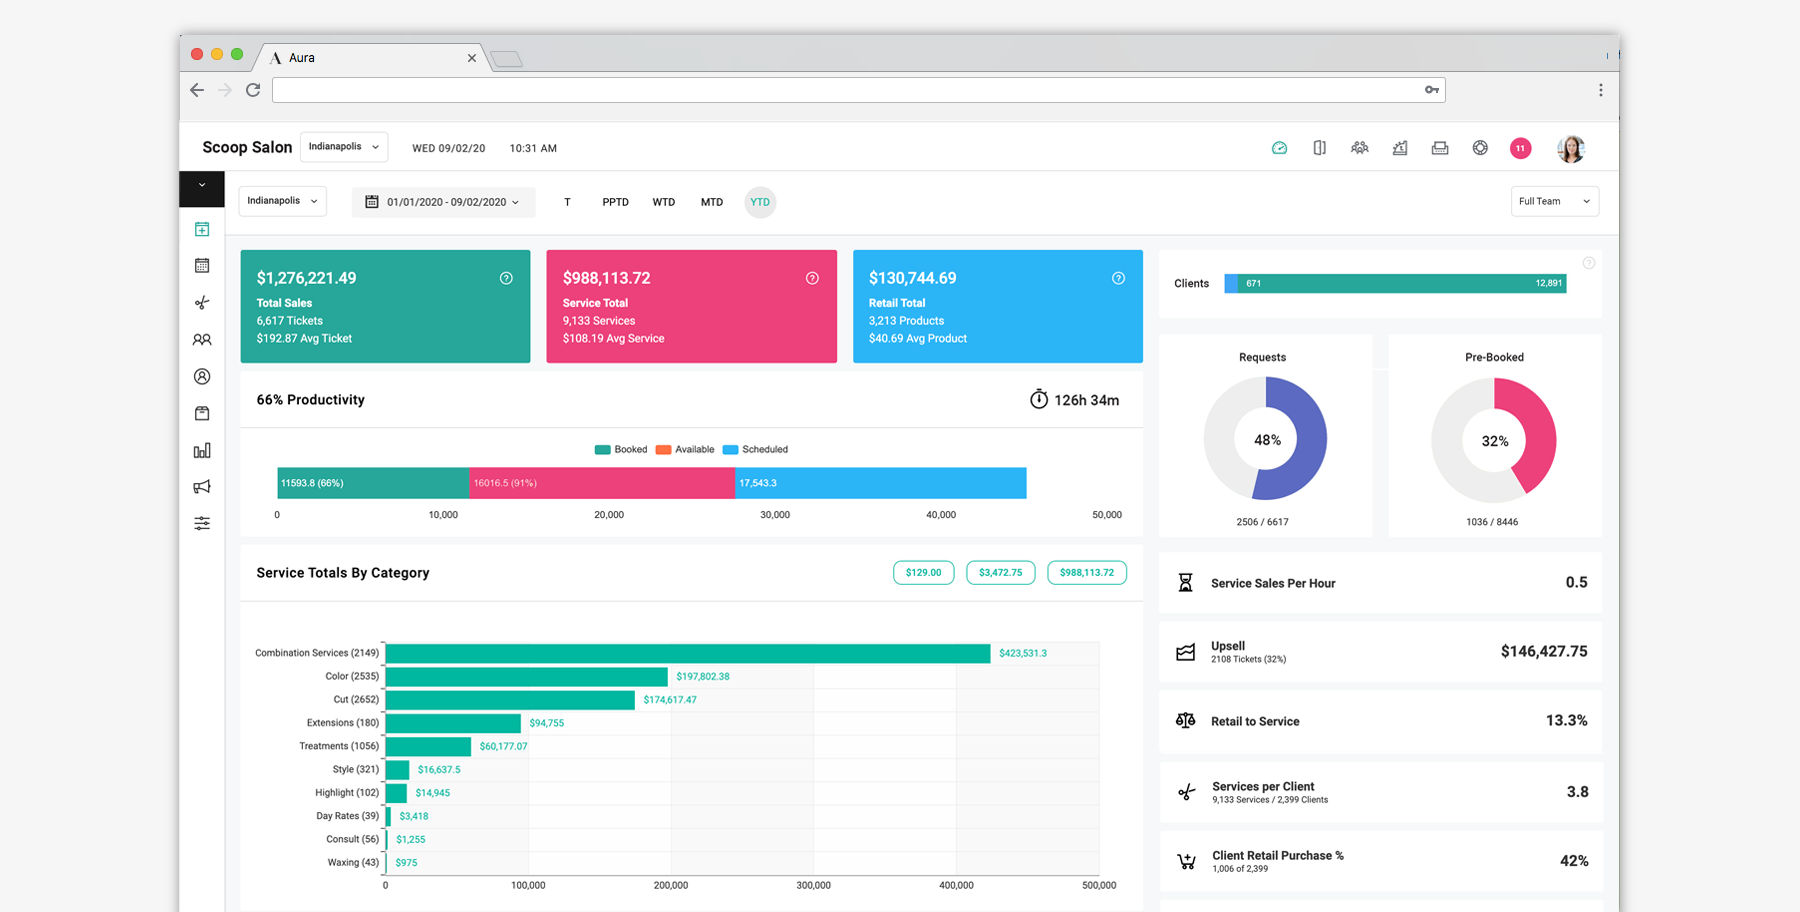Select the YTD date range toggle

pyautogui.click(x=760, y=202)
